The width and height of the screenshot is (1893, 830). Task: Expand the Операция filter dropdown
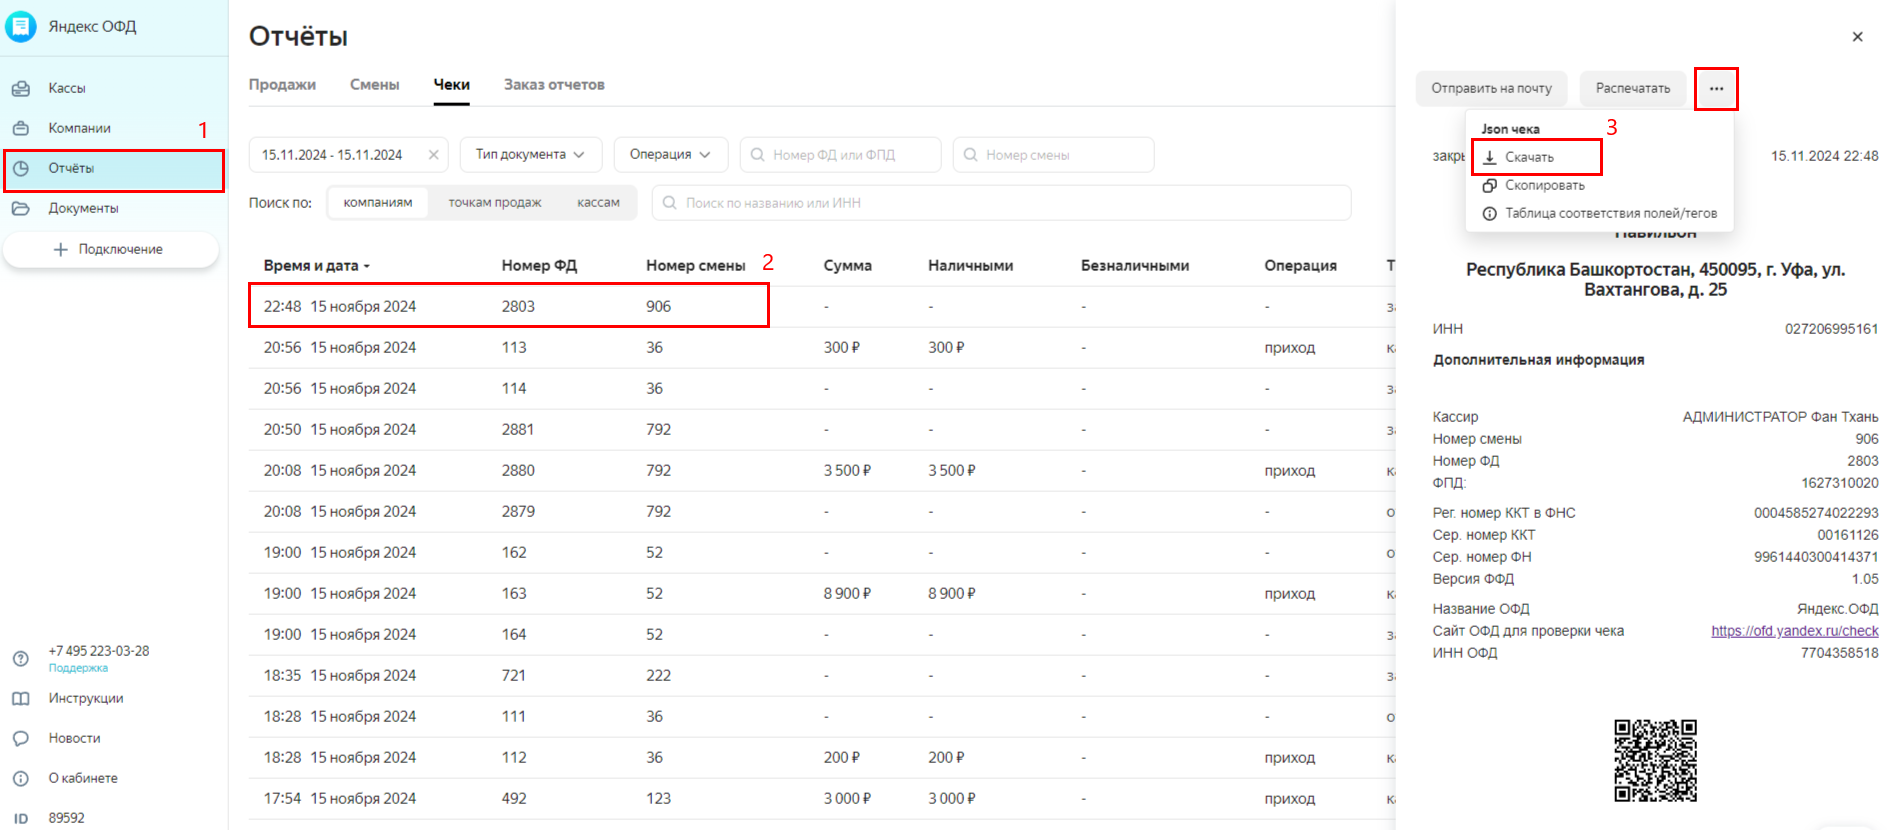point(670,155)
